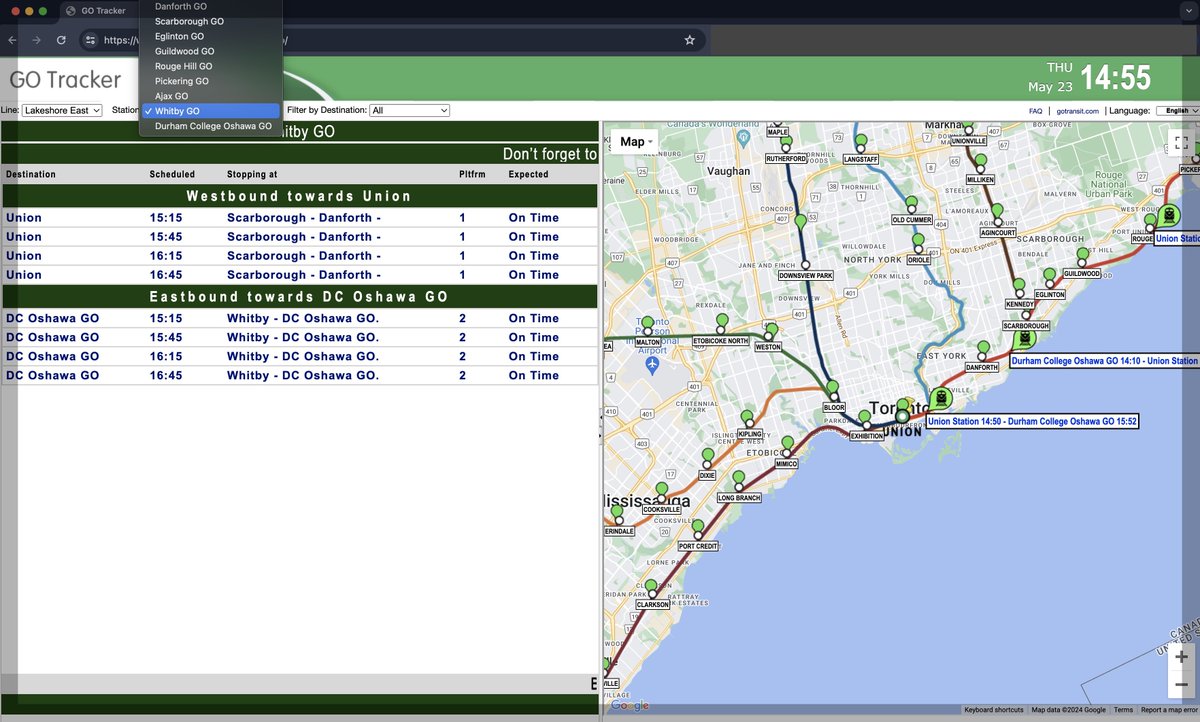Click the Eglinton station pin on map
Image resolution: width=1200 pixels, height=722 pixels.
pos(1049,276)
